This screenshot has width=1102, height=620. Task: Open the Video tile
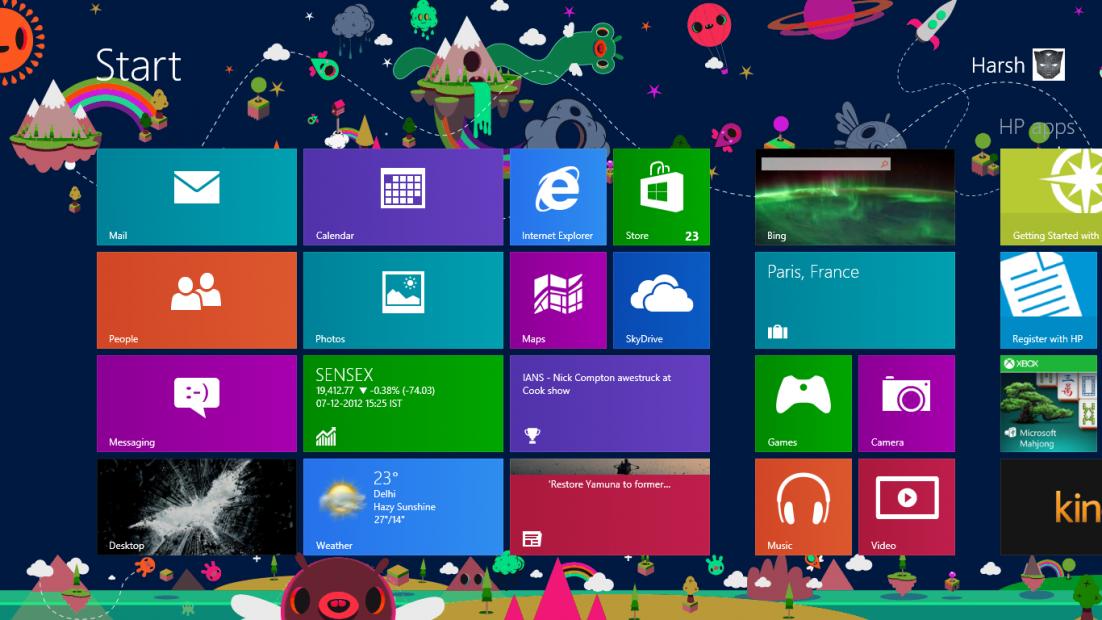point(906,506)
